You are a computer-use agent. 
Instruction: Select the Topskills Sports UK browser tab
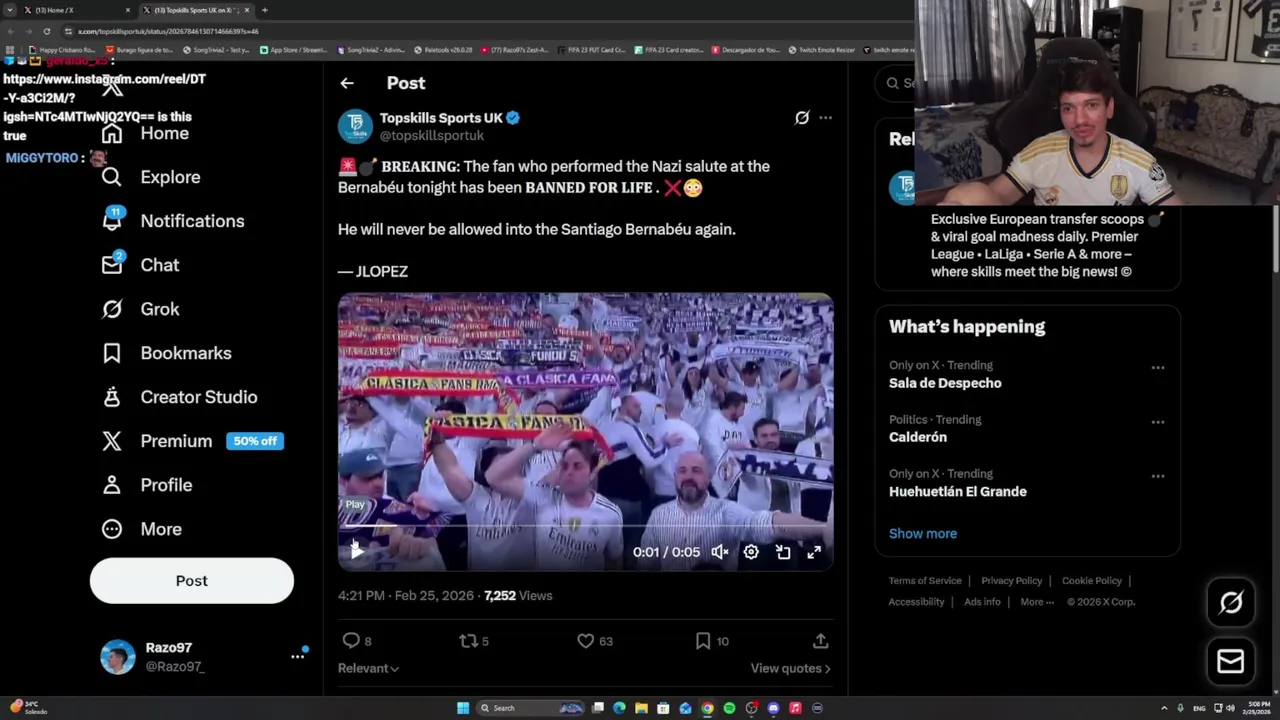[196, 10]
